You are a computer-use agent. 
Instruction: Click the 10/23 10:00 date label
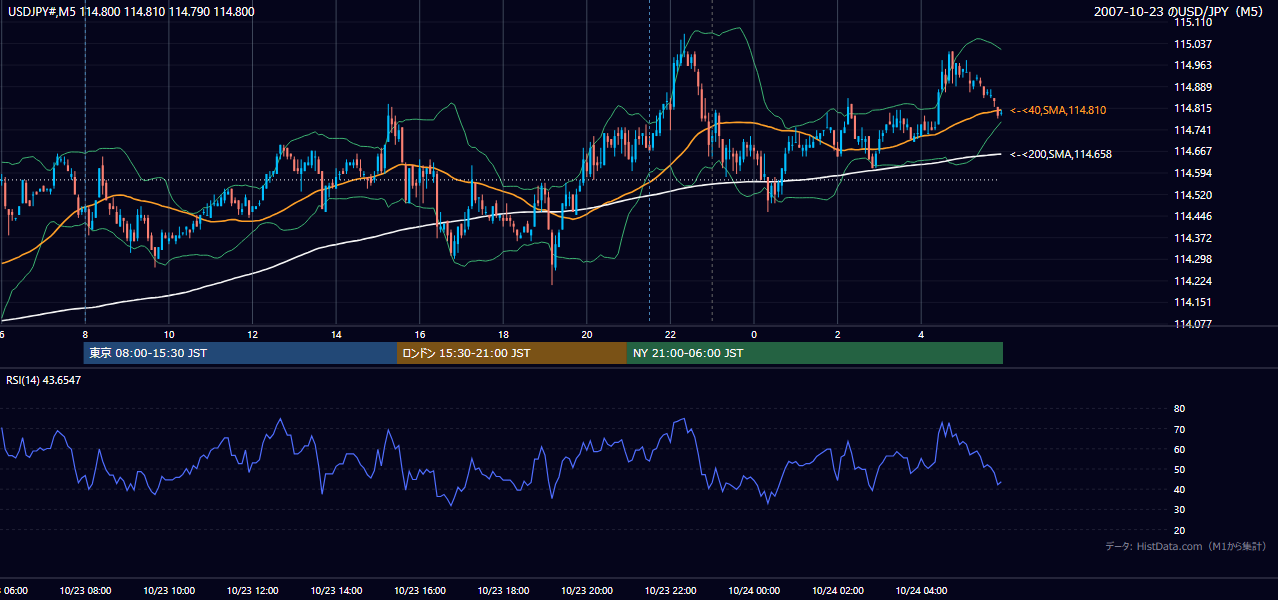(169, 591)
